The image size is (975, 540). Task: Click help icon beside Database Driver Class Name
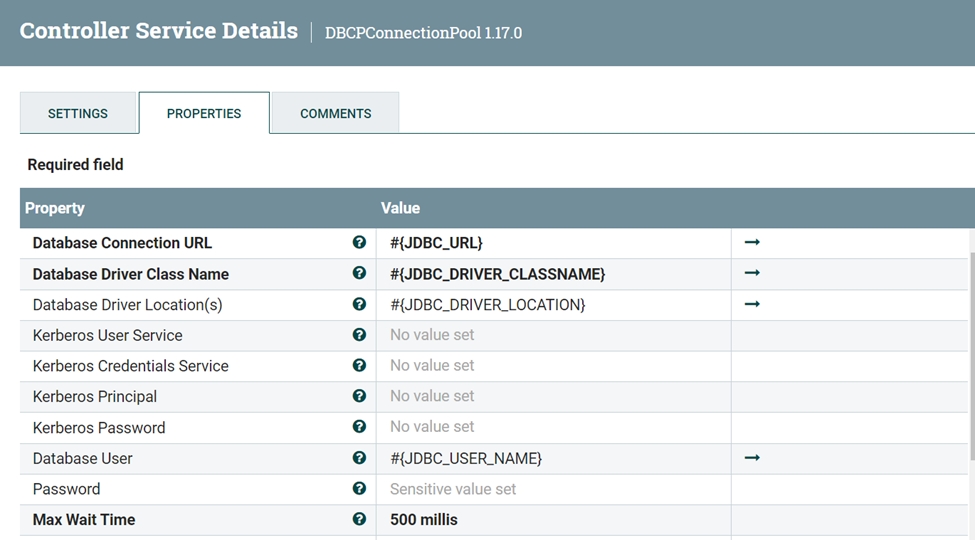click(x=359, y=273)
